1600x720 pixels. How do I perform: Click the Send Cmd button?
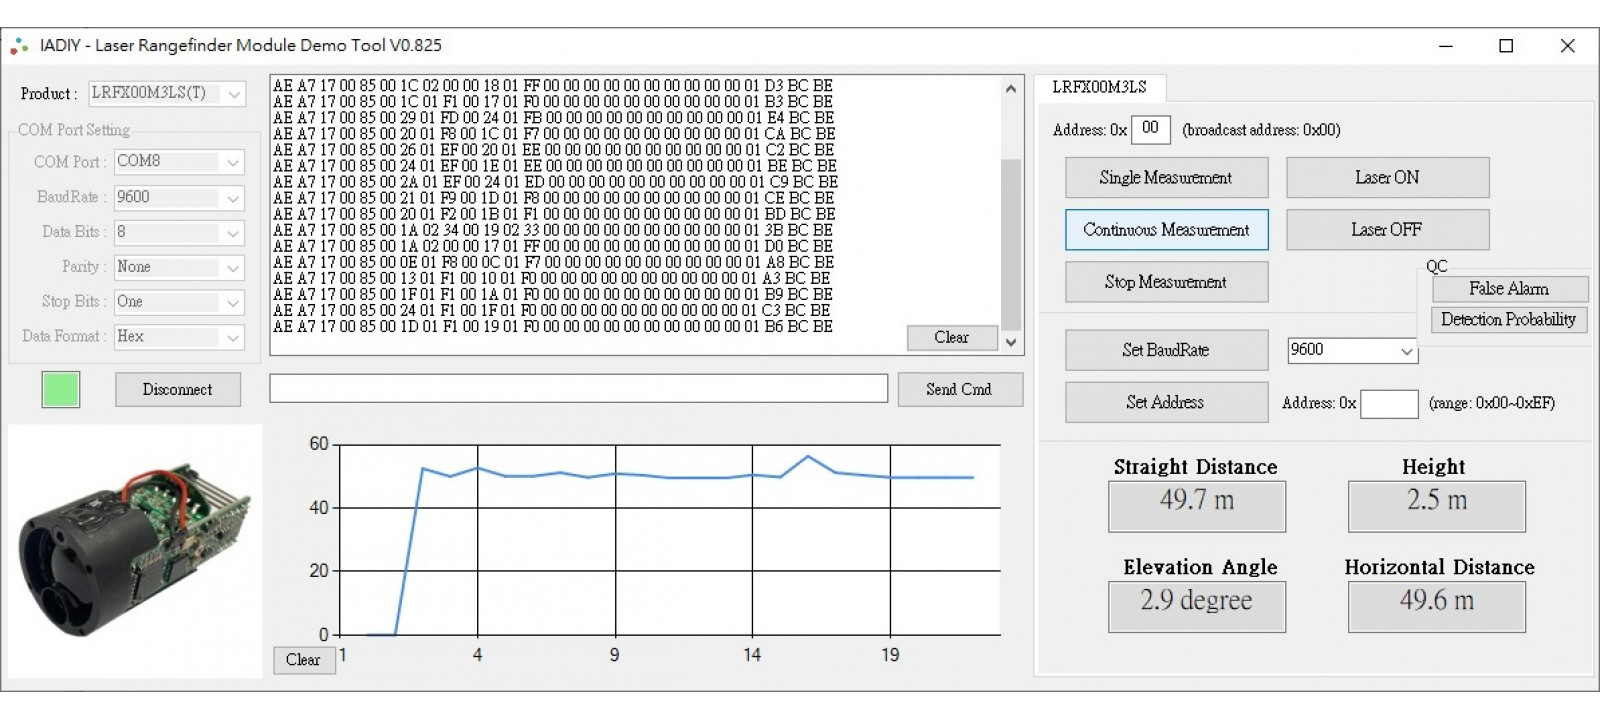tap(959, 390)
